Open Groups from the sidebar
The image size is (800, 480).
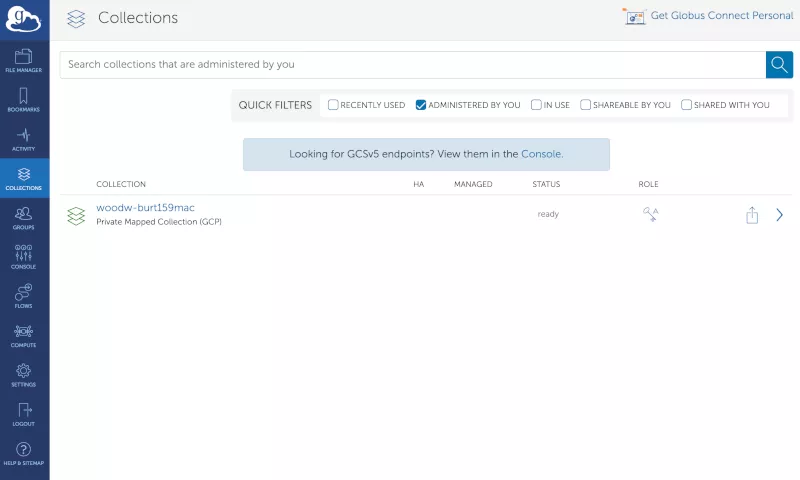(23, 218)
